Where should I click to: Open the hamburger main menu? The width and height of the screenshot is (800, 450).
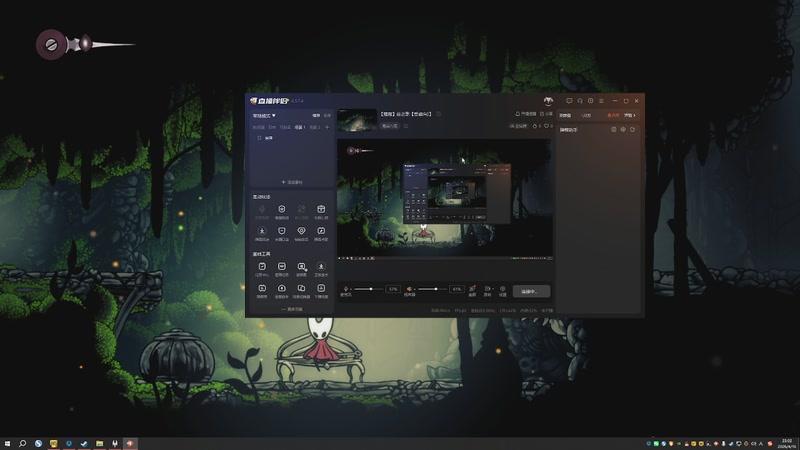(602, 101)
